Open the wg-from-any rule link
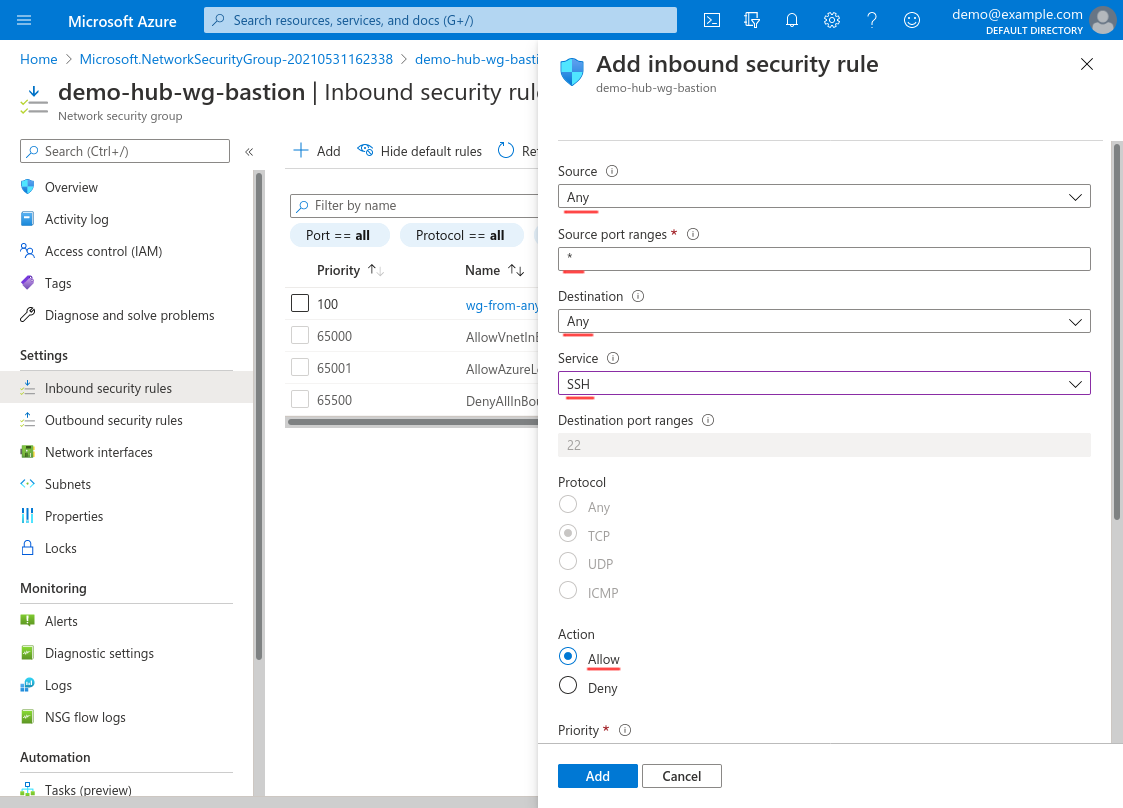This screenshot has height=808, width=1123. pyautogui.click(x=501, y=304)
